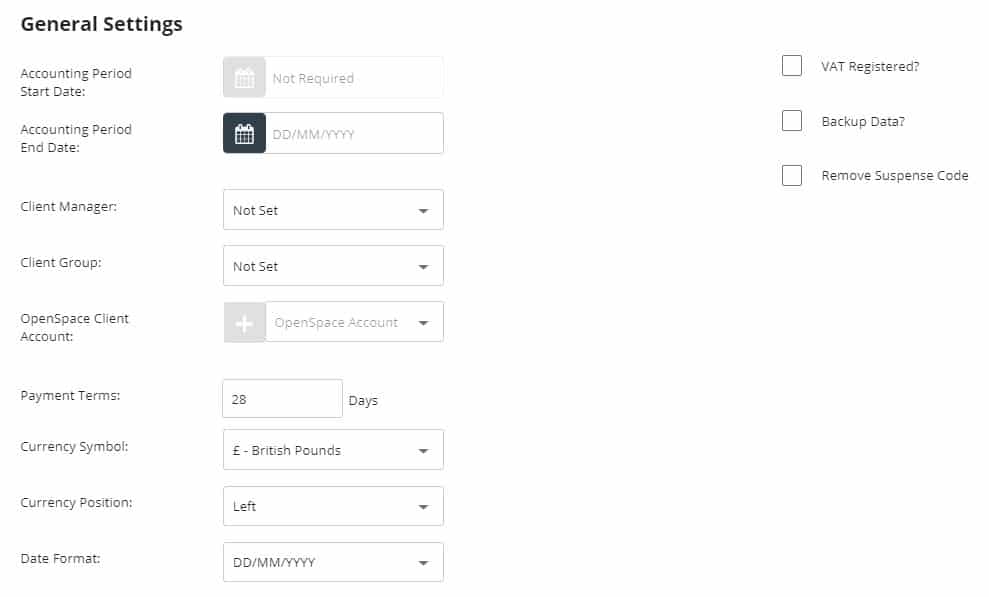This screenshot has height=597, width=989.
Task: Tick the Backup Data checkbox
Action: [x=792, y=121]
